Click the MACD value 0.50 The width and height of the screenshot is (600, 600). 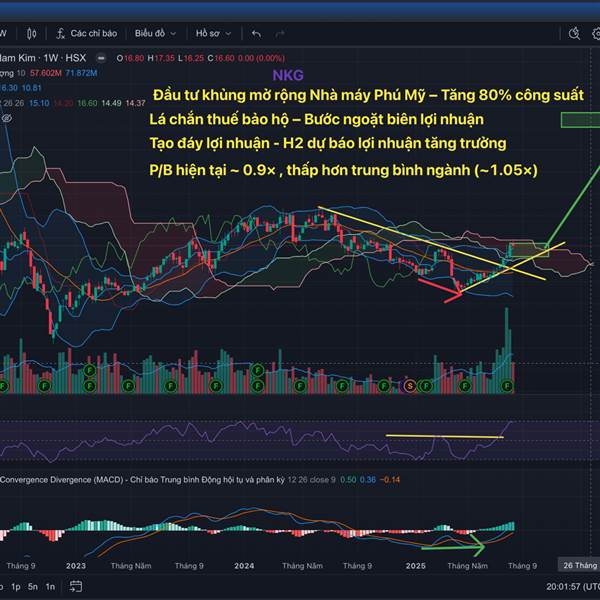tap(348, 479)
